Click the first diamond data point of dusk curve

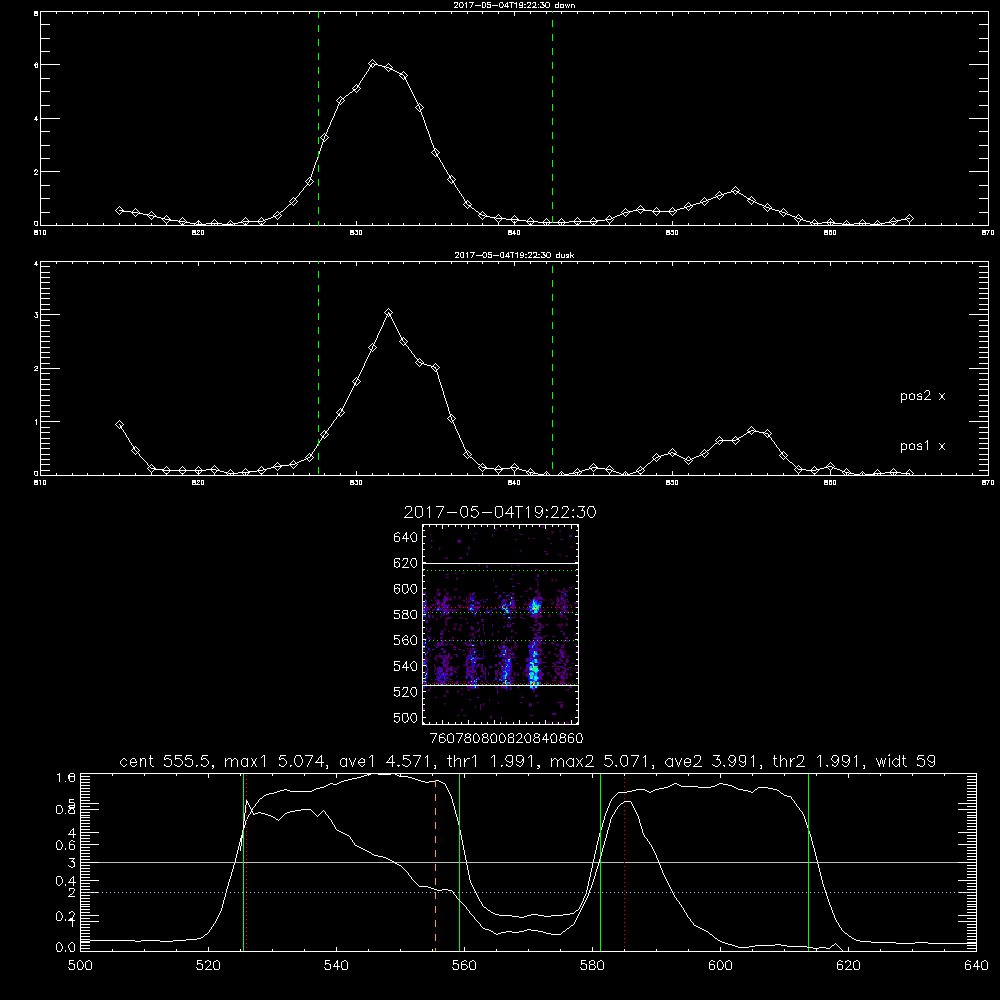(119, 425)
